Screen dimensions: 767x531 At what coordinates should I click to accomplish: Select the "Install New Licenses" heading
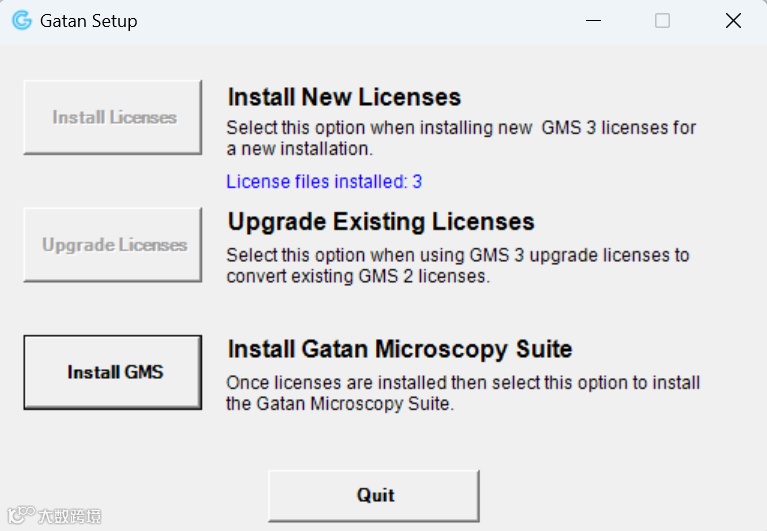344,97
